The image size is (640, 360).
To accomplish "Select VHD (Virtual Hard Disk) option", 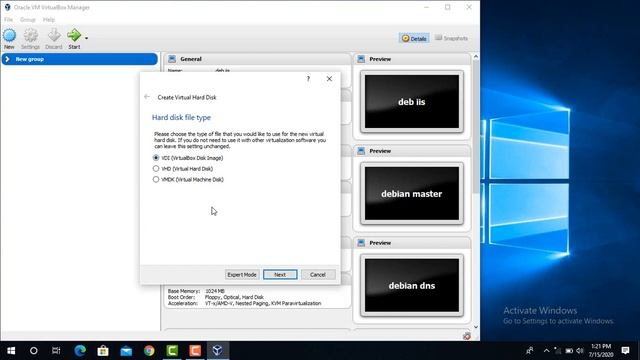I will point(183,169).
